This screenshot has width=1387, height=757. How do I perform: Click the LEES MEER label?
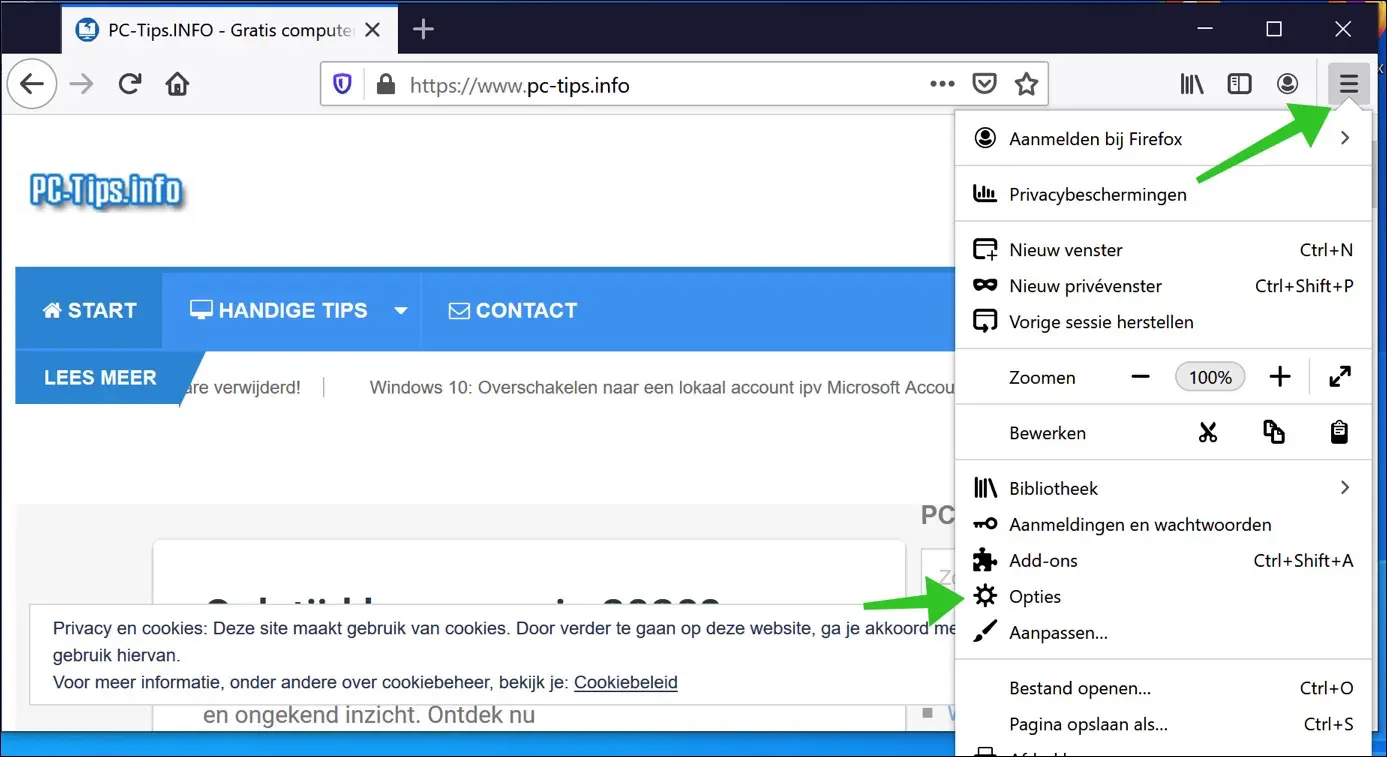(100, 378)
